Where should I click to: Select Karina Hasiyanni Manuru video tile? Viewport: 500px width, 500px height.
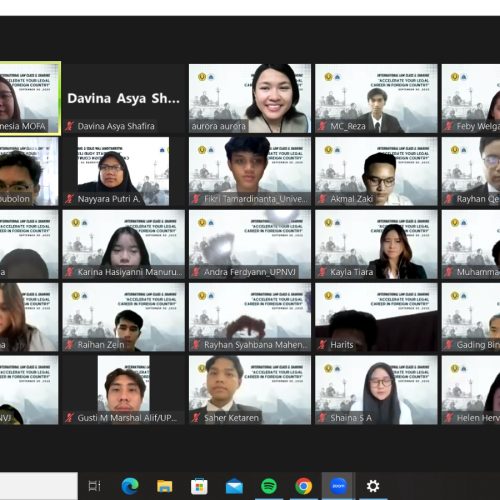(x=124, y=244)
